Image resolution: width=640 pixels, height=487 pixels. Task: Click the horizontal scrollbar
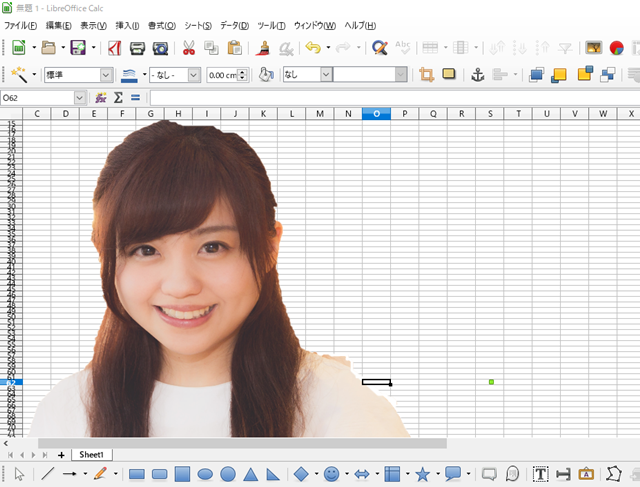(x=242, y=442)
